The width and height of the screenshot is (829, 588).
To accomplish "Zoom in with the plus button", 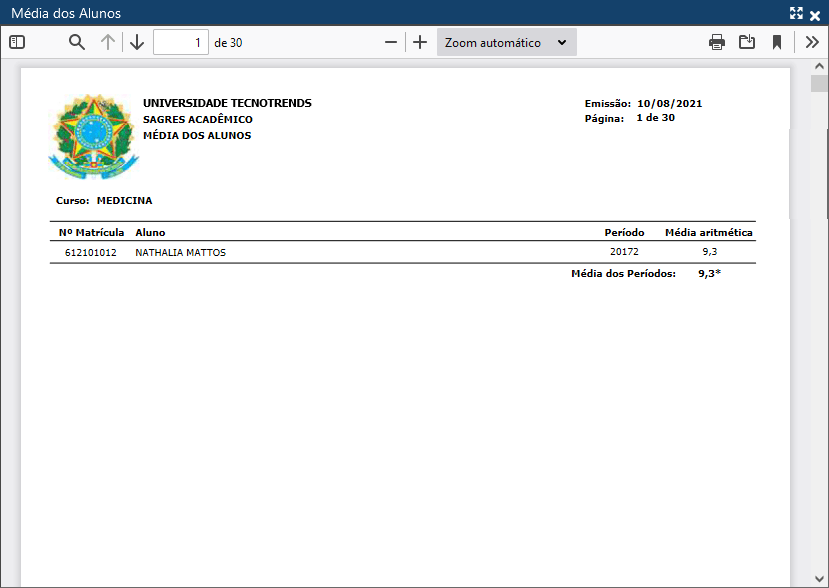I will tap(420, 42).
